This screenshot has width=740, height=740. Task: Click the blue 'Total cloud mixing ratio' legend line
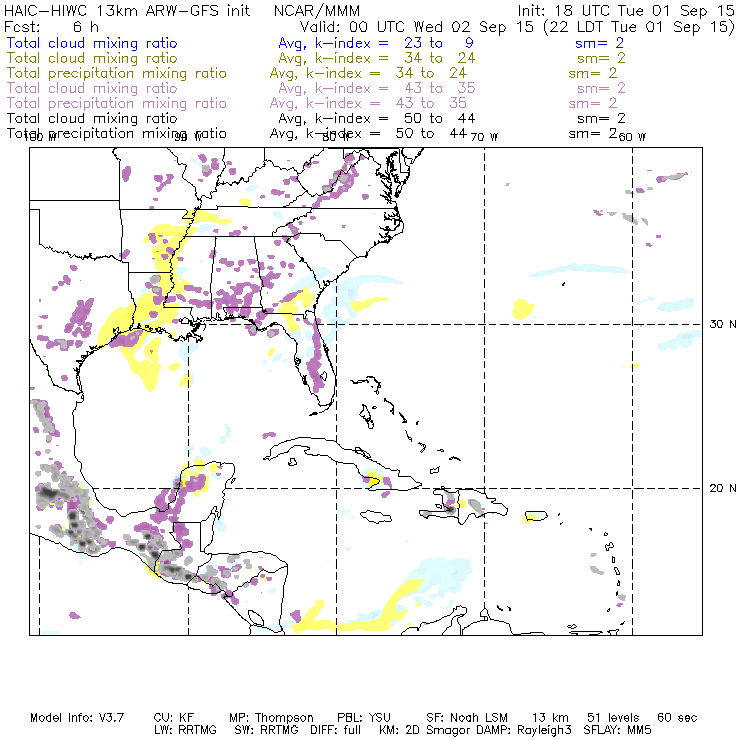pos(92,43)
